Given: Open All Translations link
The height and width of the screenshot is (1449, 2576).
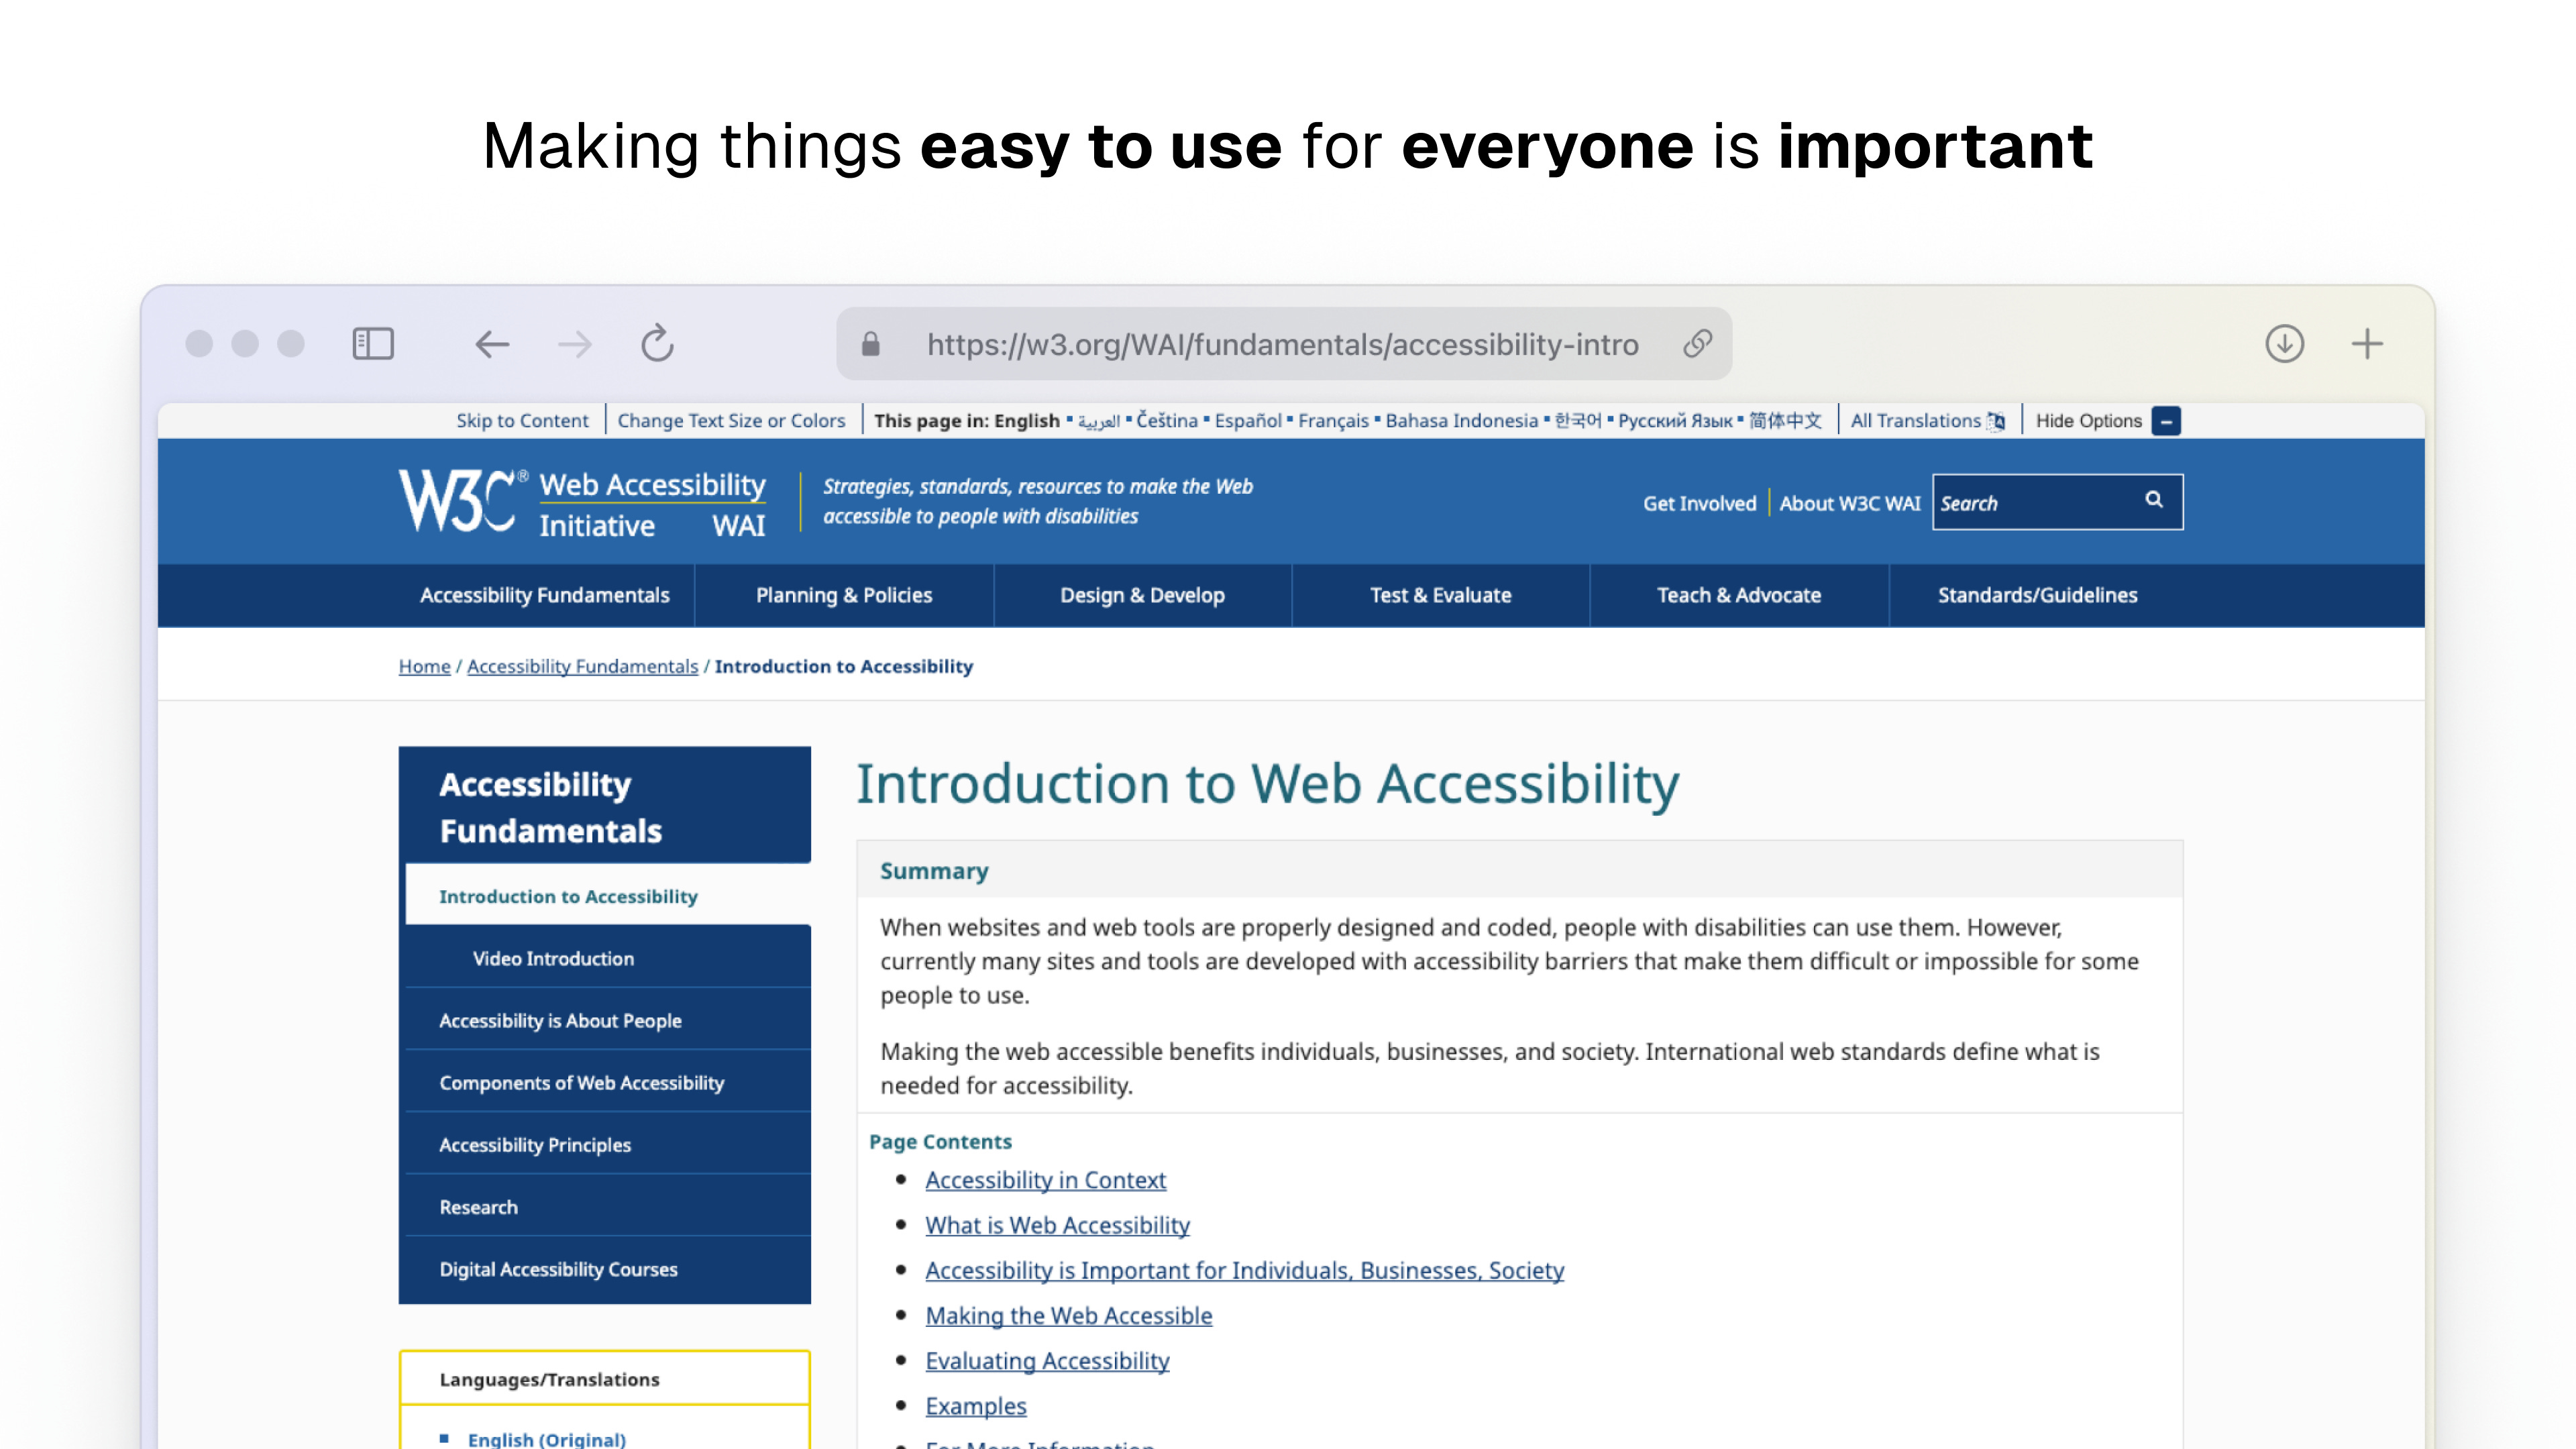Looking at the screenshot, I should point(1915,421).
